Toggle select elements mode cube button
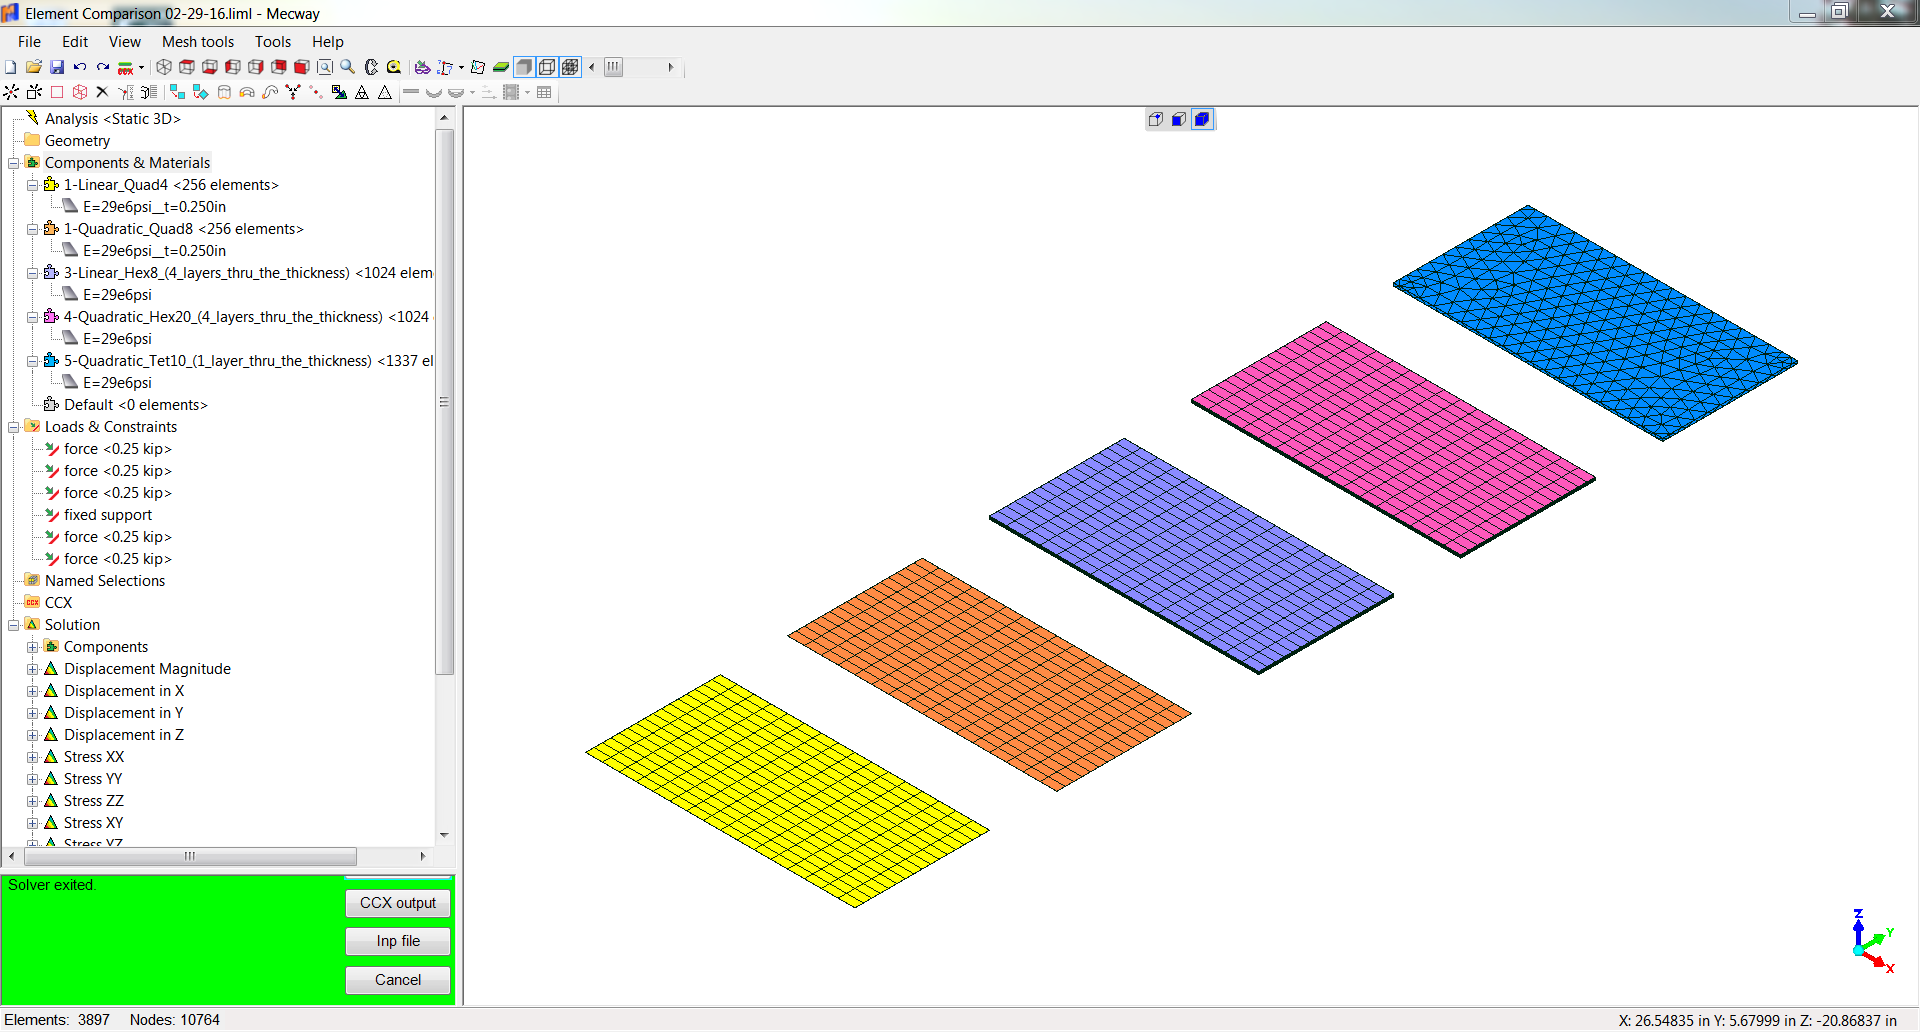Screen dimensions: 1920x1032 (x=1202, y=119)
